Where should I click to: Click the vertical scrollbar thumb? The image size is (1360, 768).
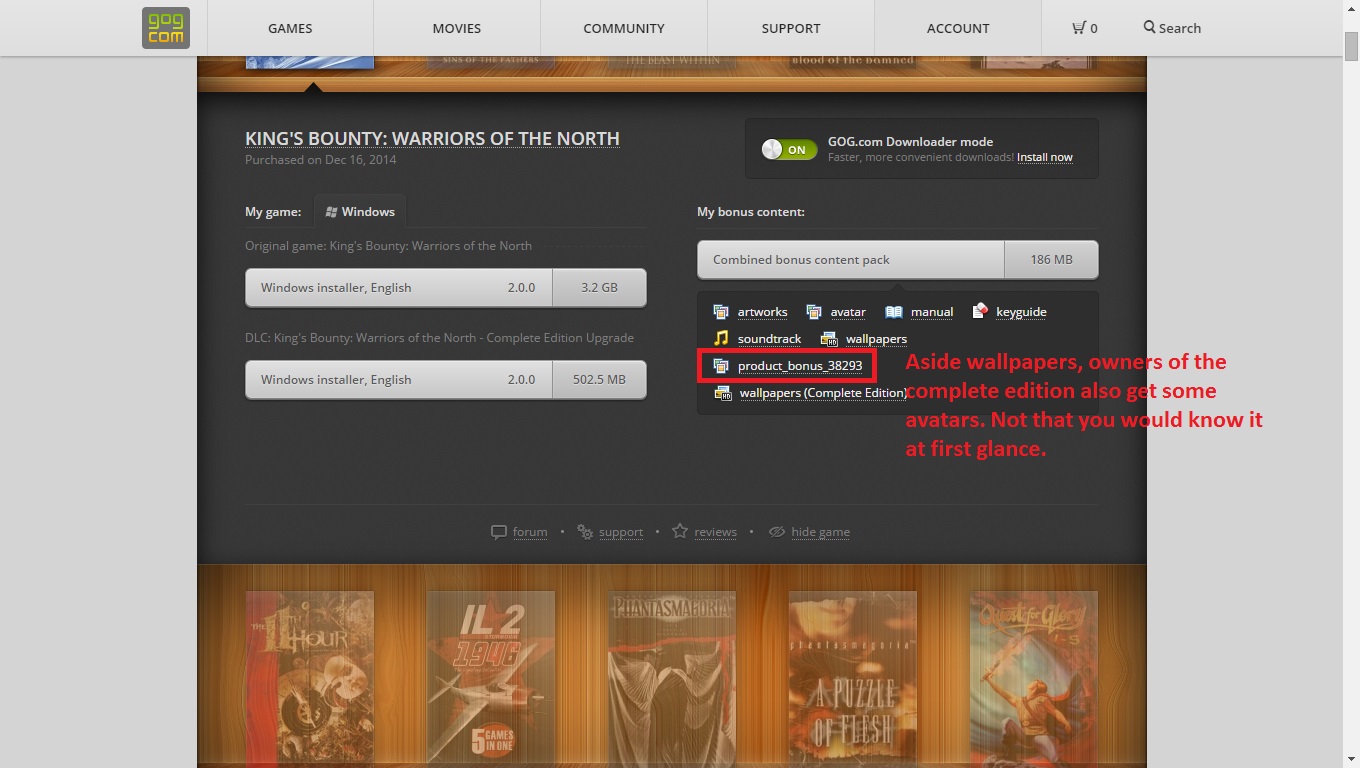point(1351,48)
